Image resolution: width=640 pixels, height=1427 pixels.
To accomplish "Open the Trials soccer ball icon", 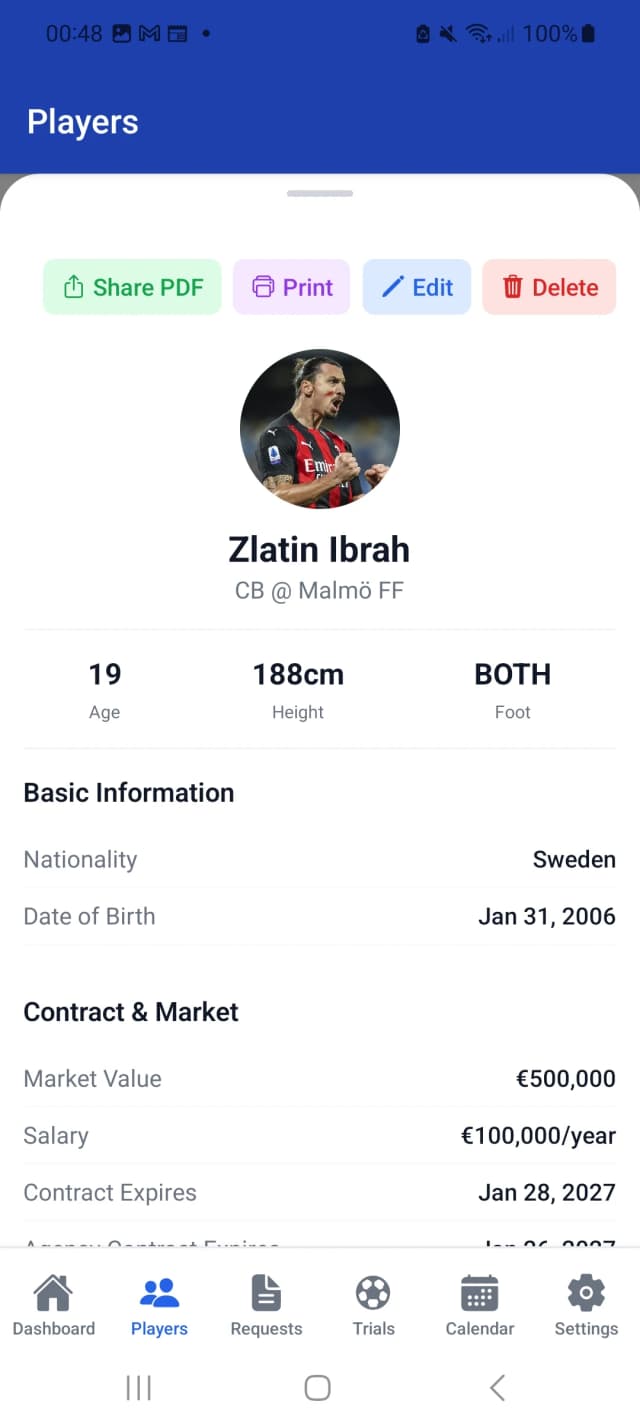I will pyautogui.click(x=372, y=1293).
